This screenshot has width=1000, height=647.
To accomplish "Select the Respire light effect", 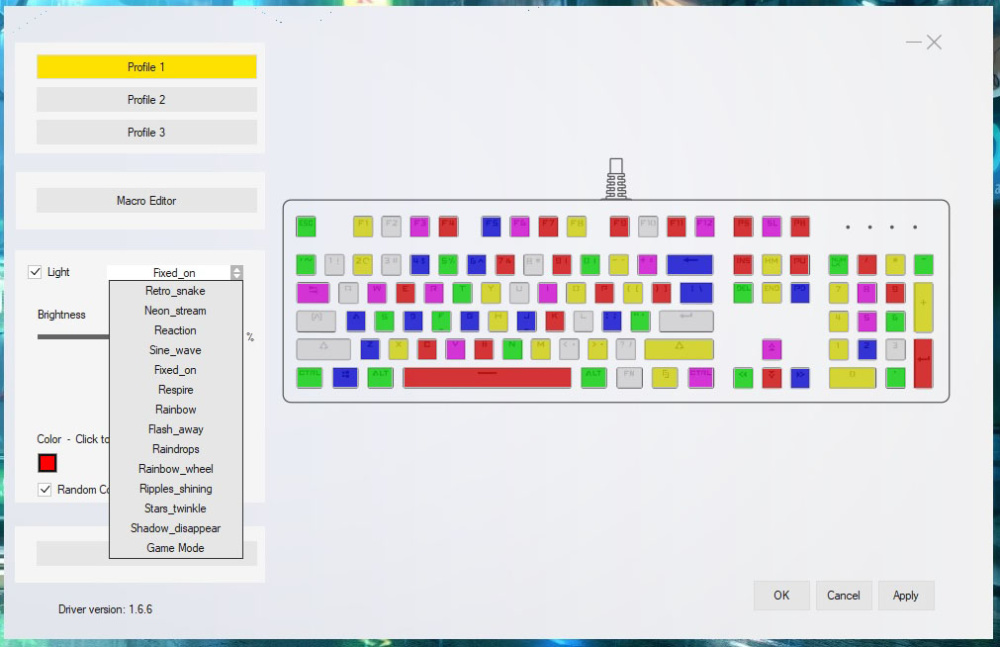I will point(175,390).
